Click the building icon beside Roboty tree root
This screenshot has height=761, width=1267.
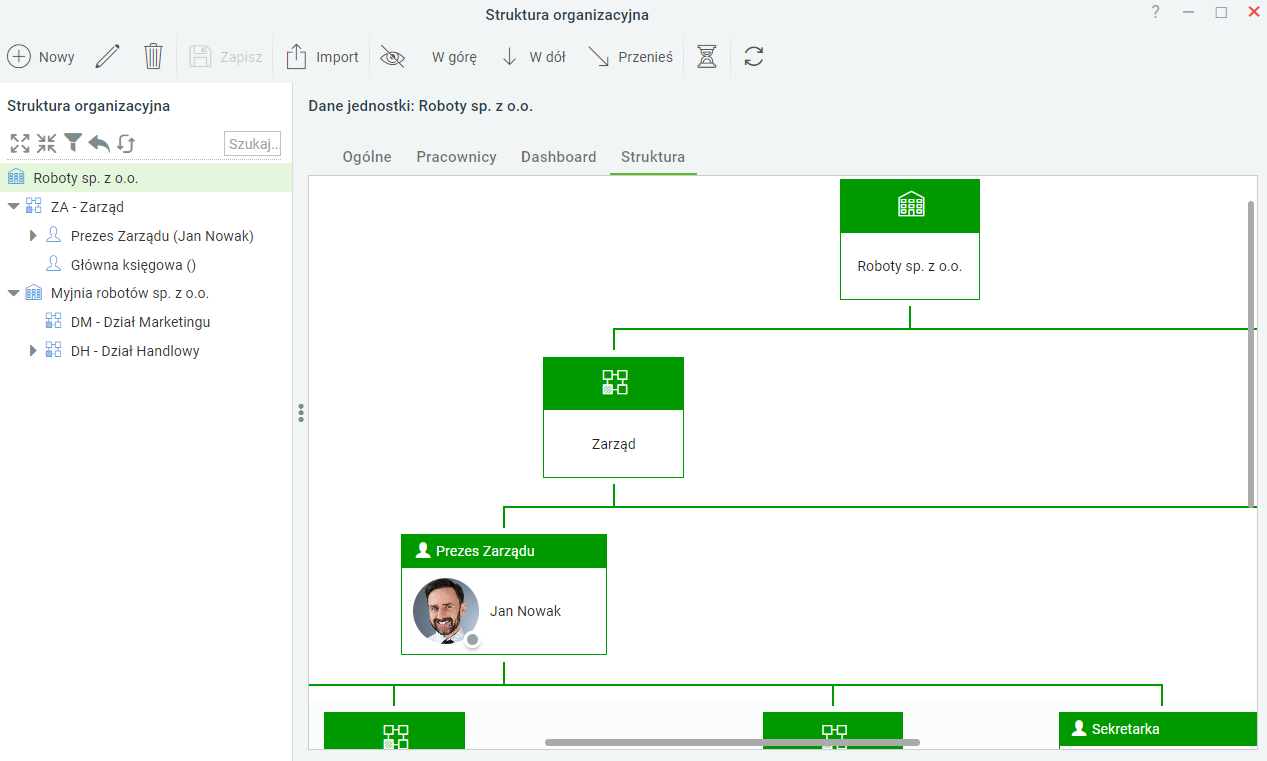coord(16,178)
